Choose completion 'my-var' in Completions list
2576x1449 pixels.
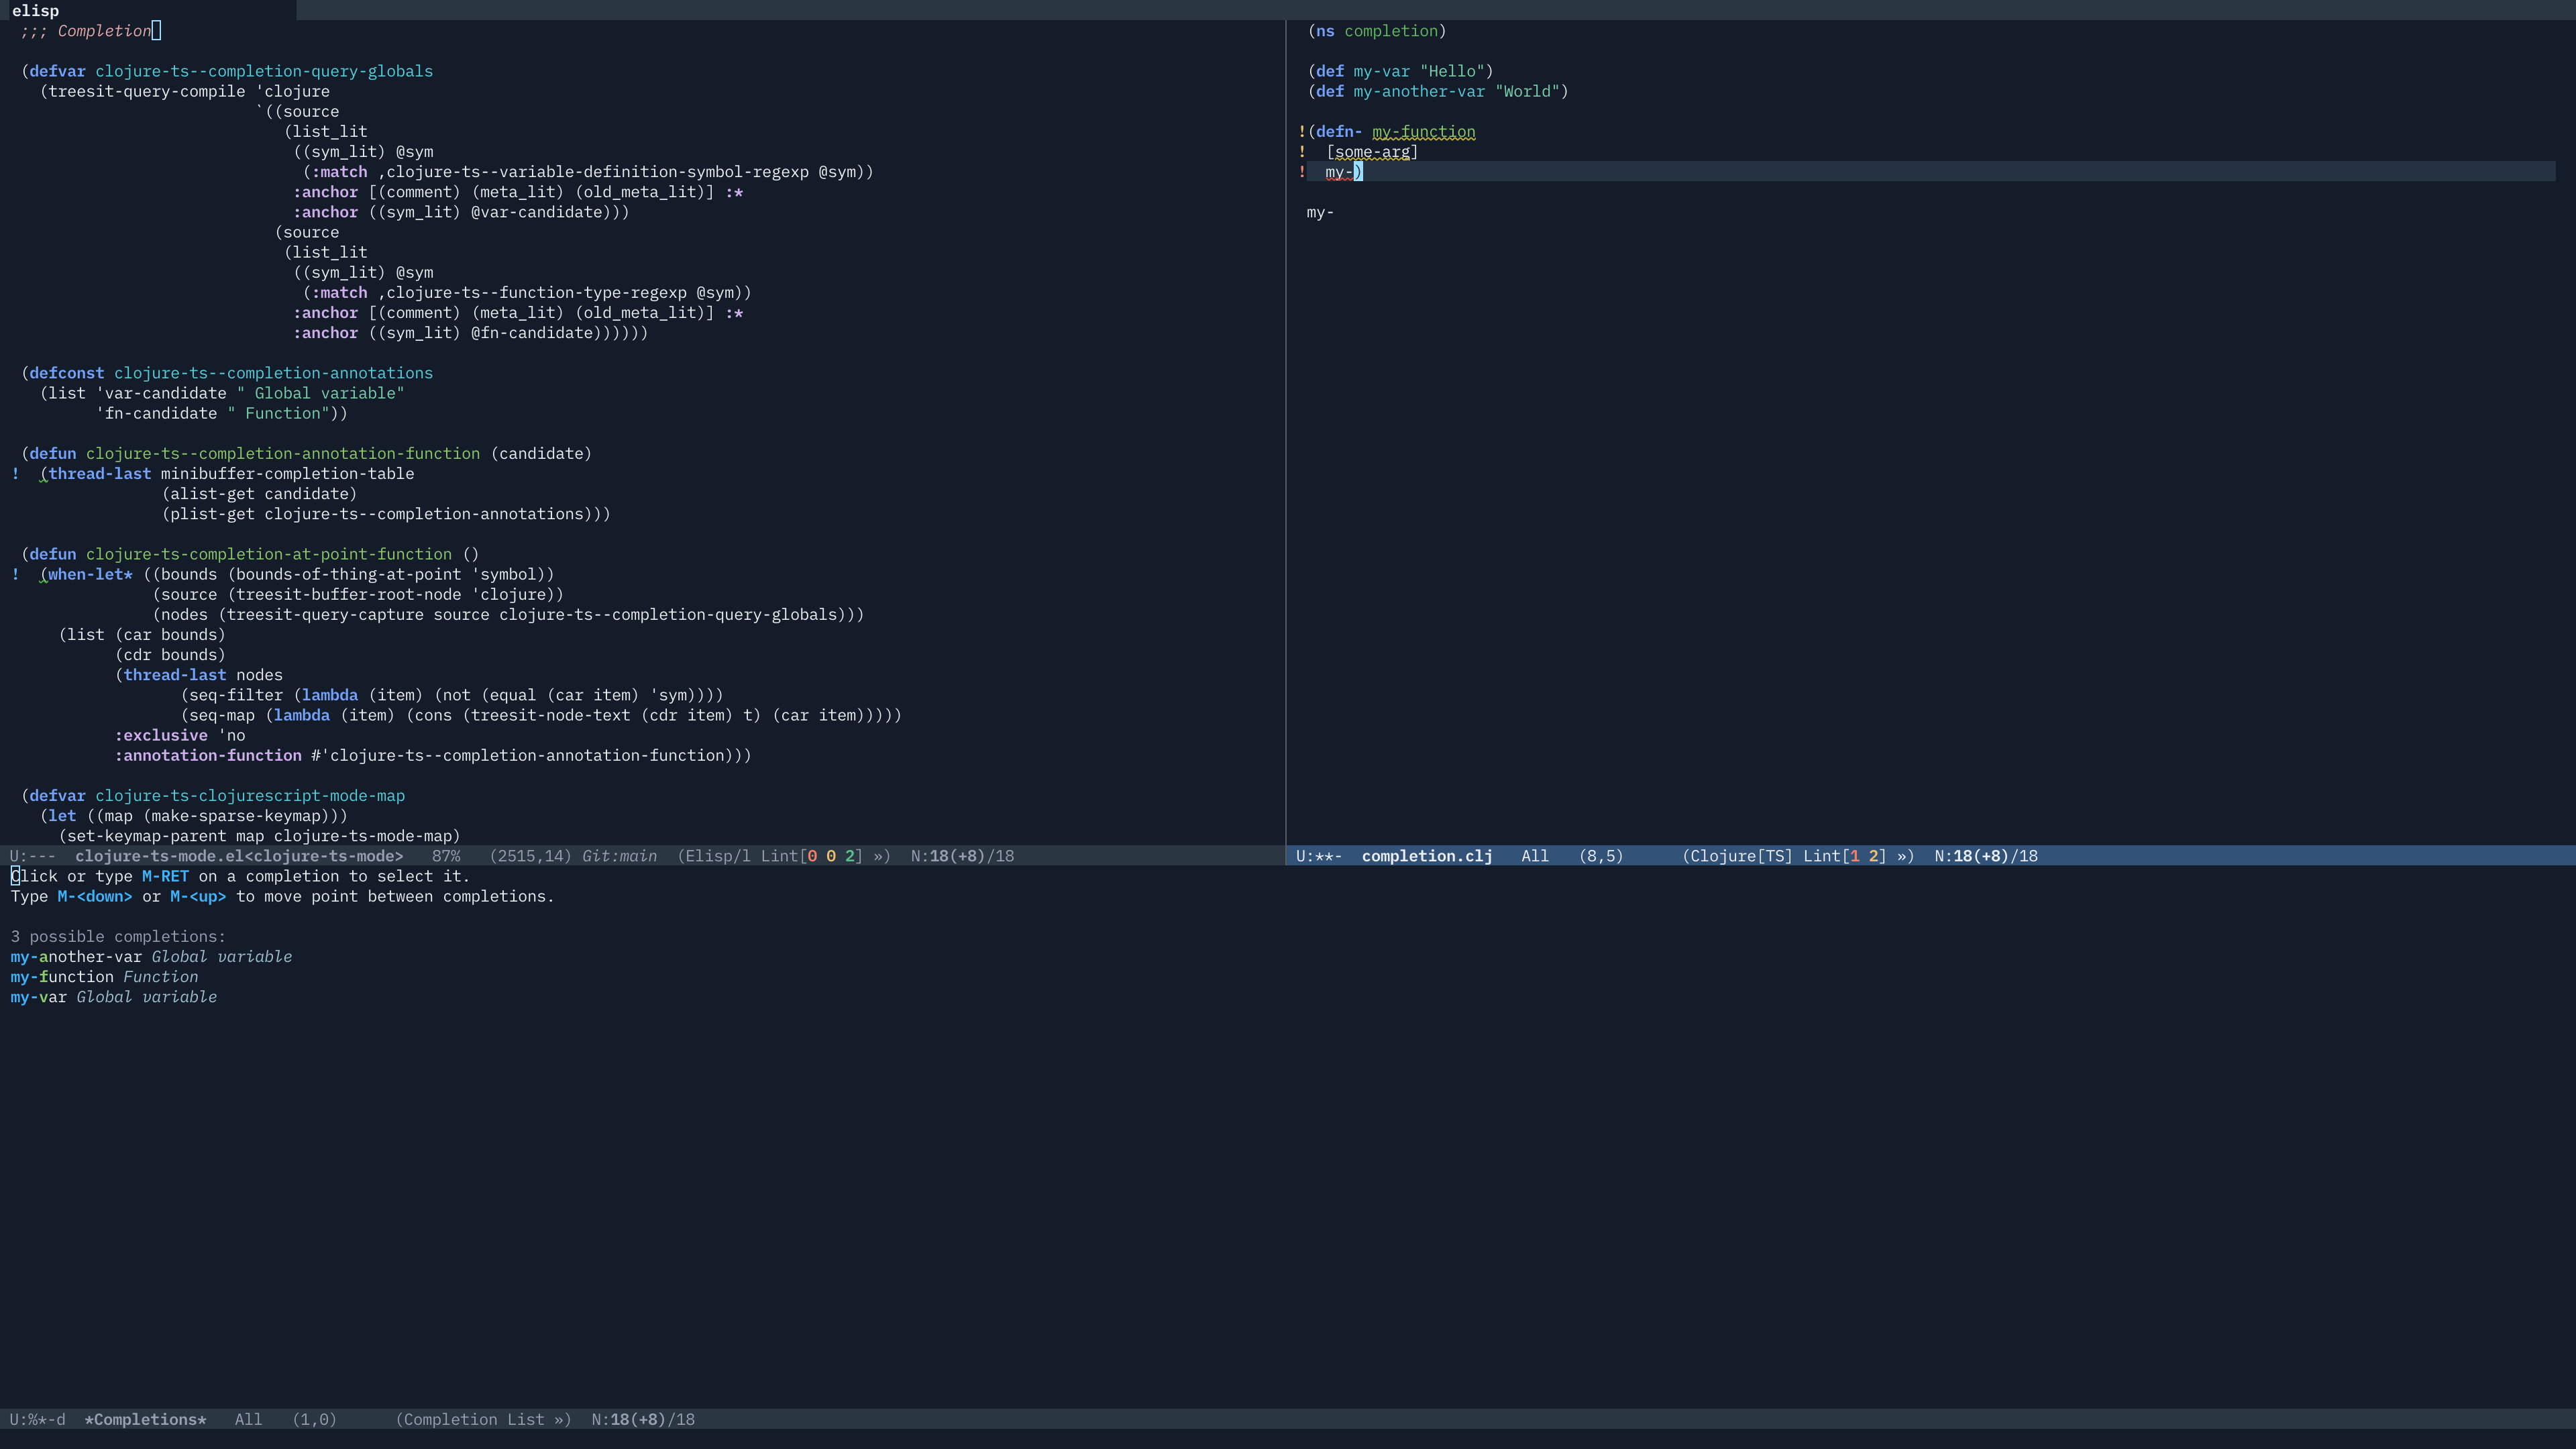click(x=38, y=997)
